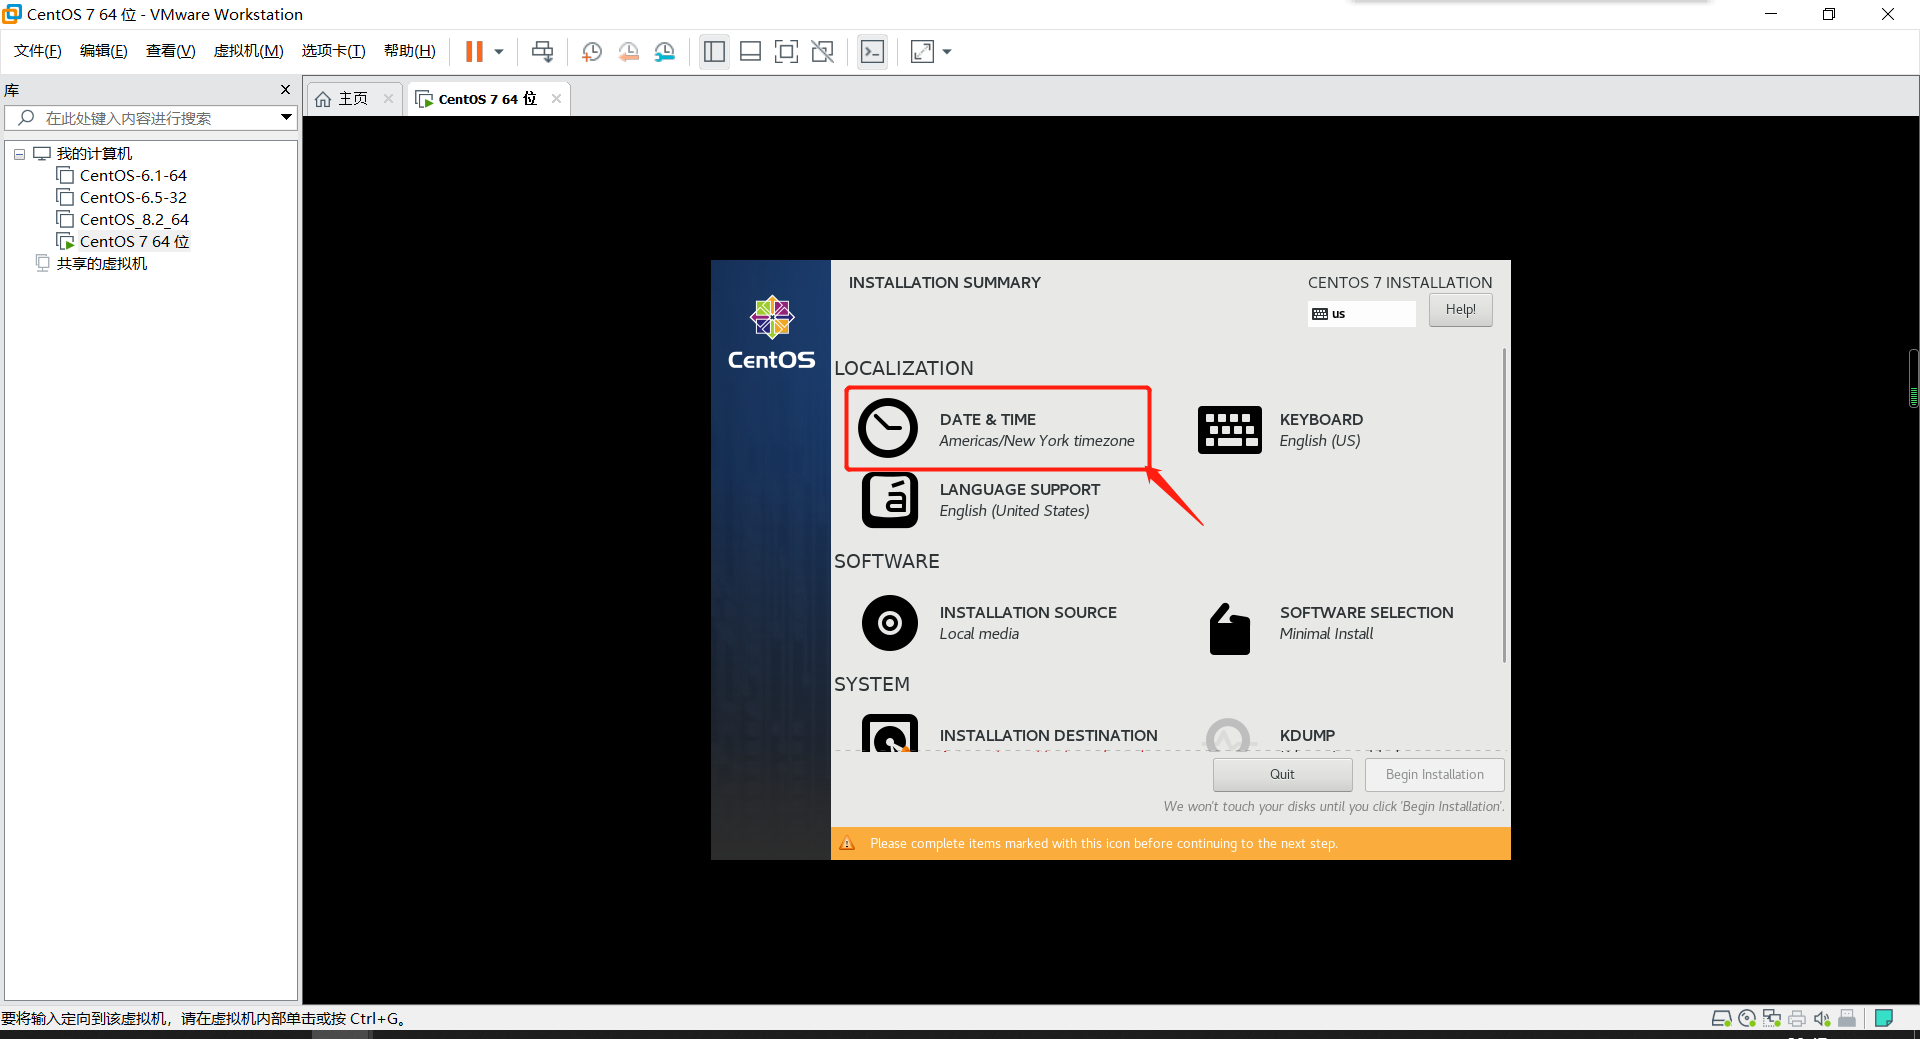Enter full screen mode
Image resolution: width=1920 pixels, height=1039 pixels.
[x=787, y=51]
